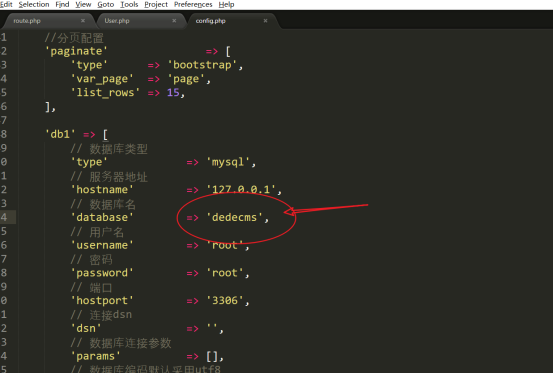Click the '127.0.0.1' value

point(241,189)
